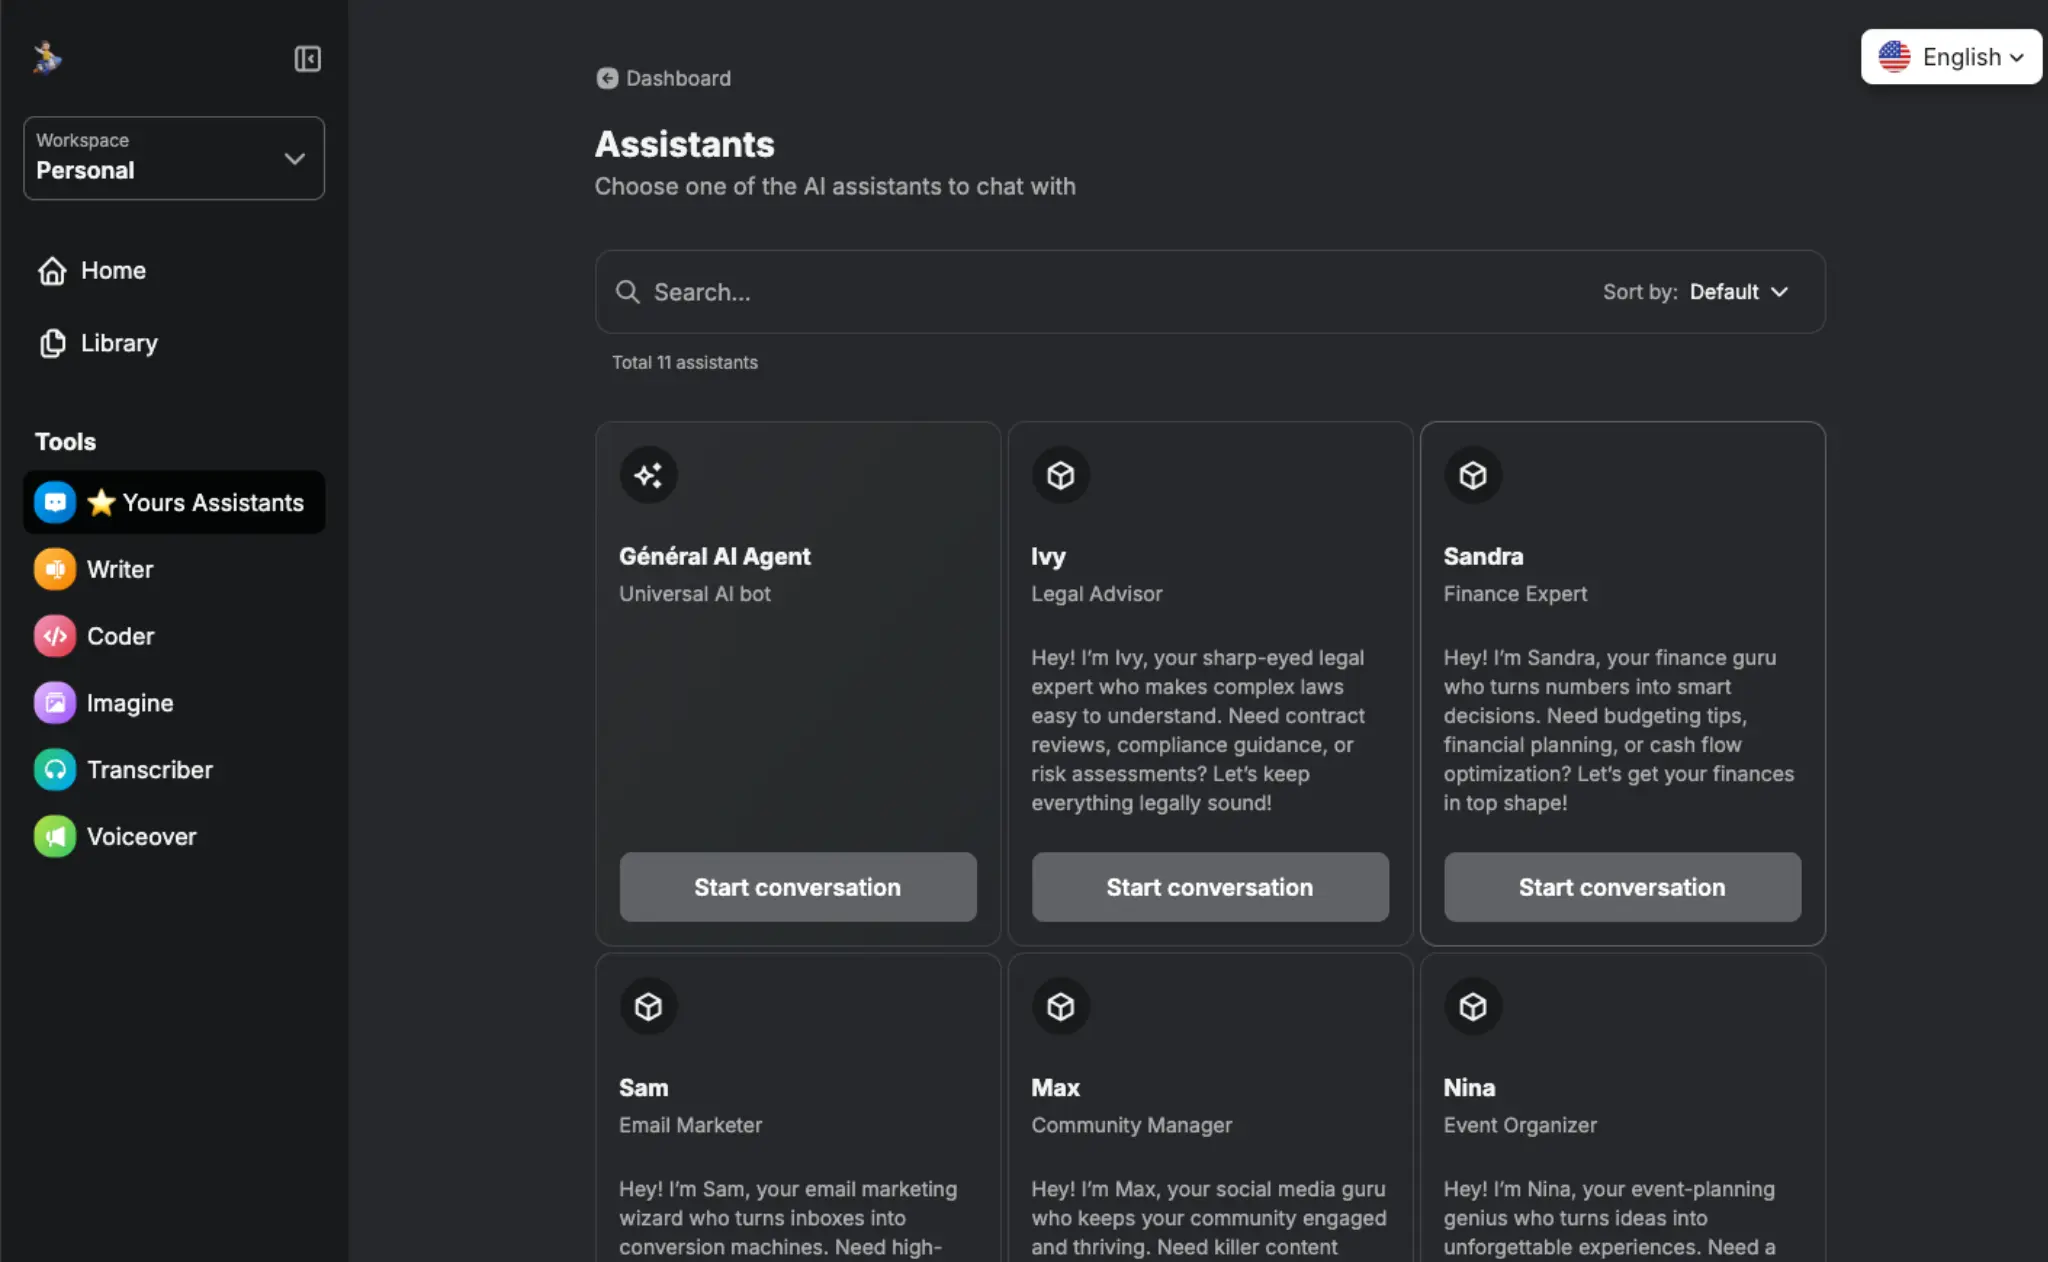Start conversation with Ivy the Legal Advisor
Screen dimensions: 2048x1262
[x=1209, y=887]
